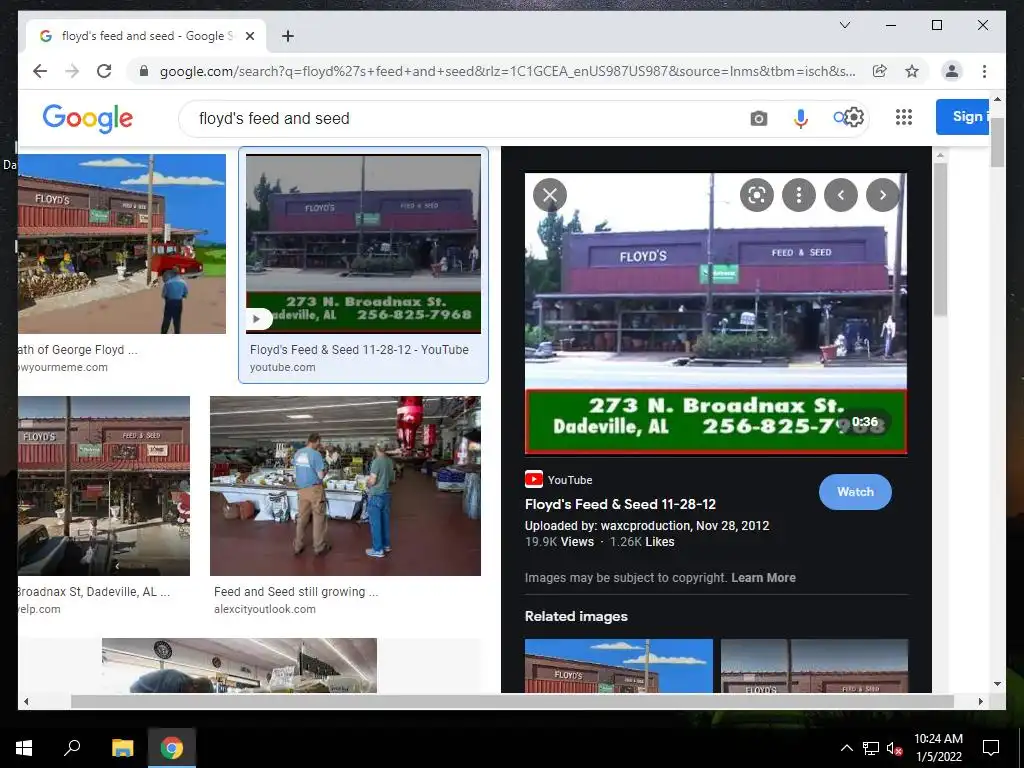Open the Chrome profile menu
This screenshot has height=768, width=1024.
pyautogui.click(x=952, y=71)
